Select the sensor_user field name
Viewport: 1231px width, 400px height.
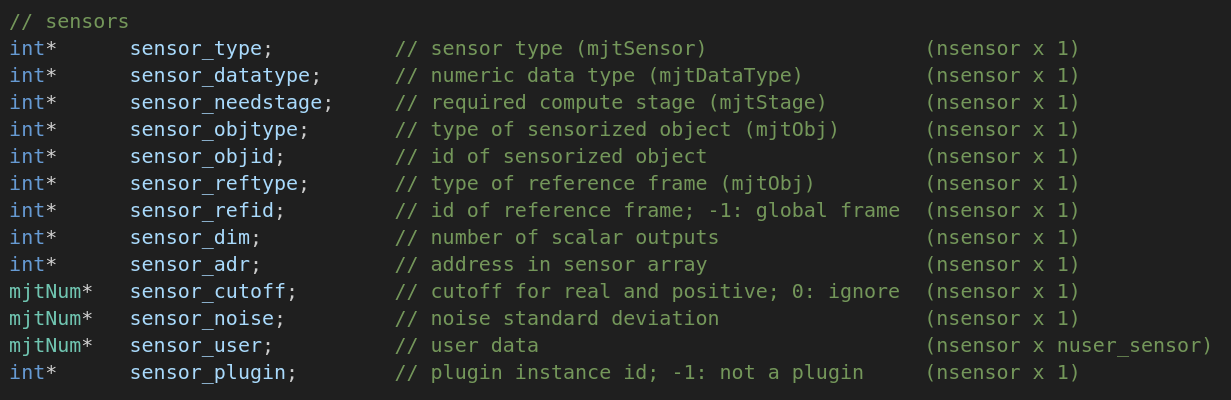pos(195,345)
